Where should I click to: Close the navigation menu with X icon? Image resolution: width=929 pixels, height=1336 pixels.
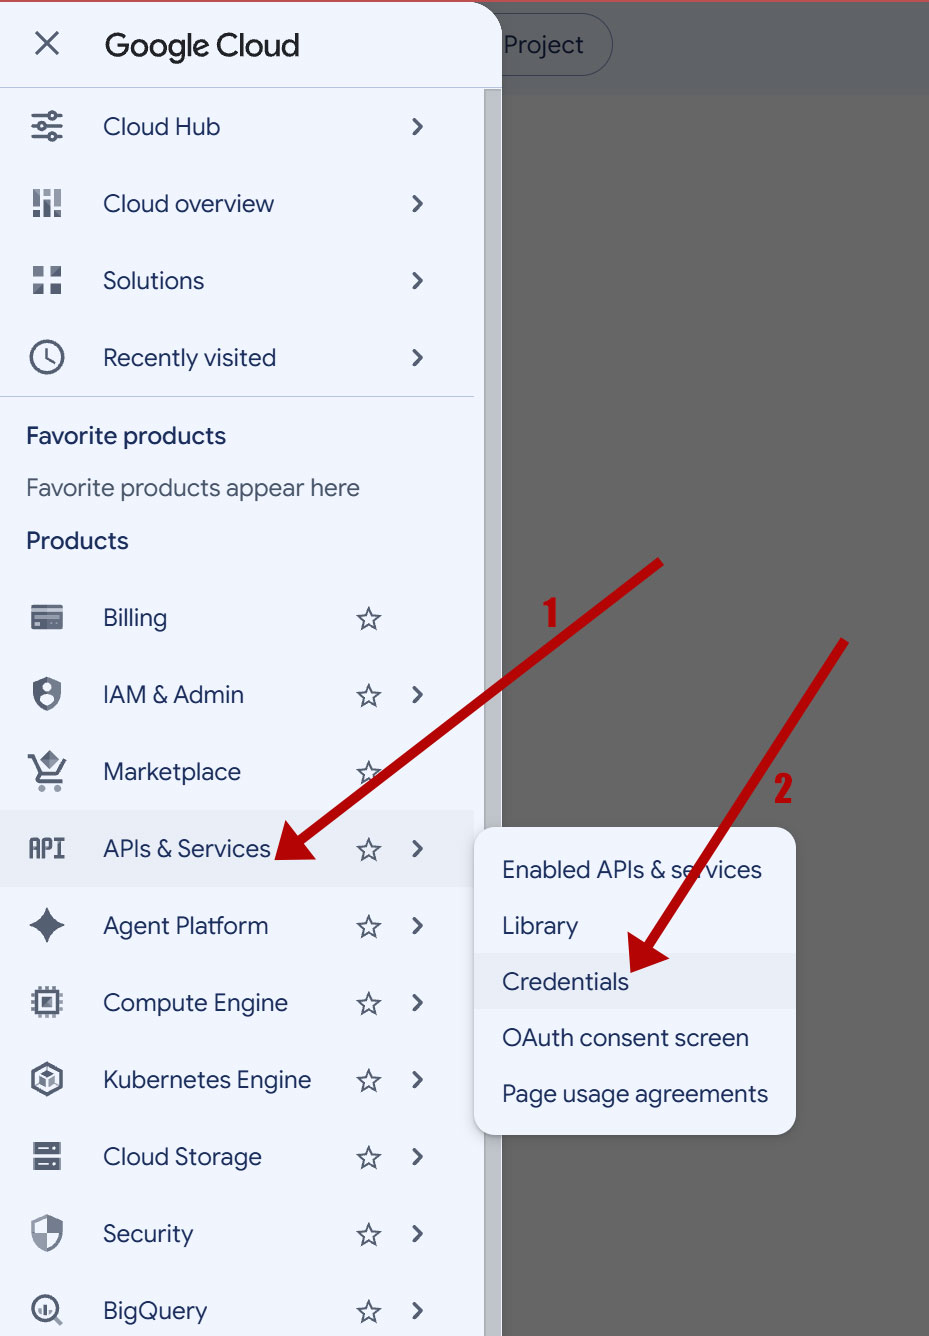[47, 43]
